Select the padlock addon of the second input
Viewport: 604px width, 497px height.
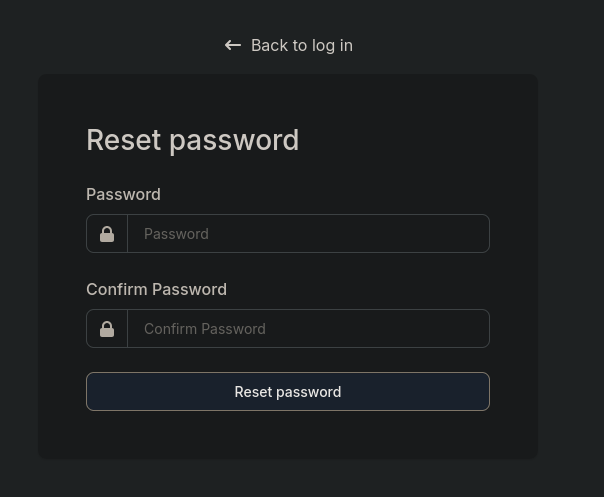107,329
